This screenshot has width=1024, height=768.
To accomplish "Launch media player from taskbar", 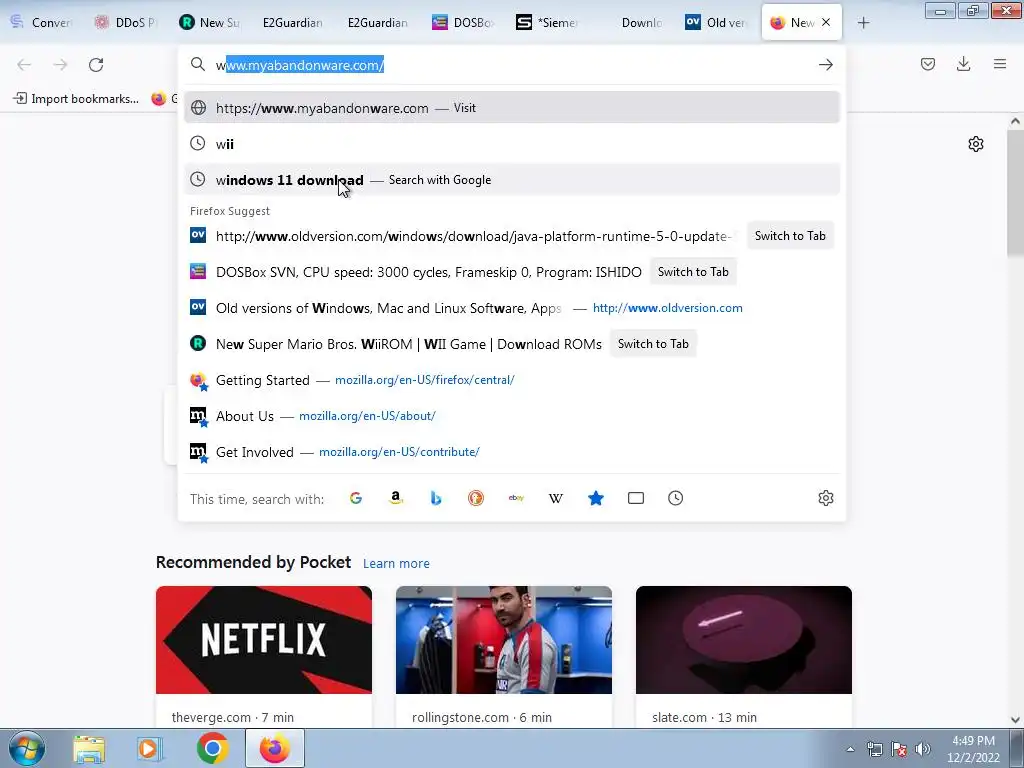I will [149, 749].
